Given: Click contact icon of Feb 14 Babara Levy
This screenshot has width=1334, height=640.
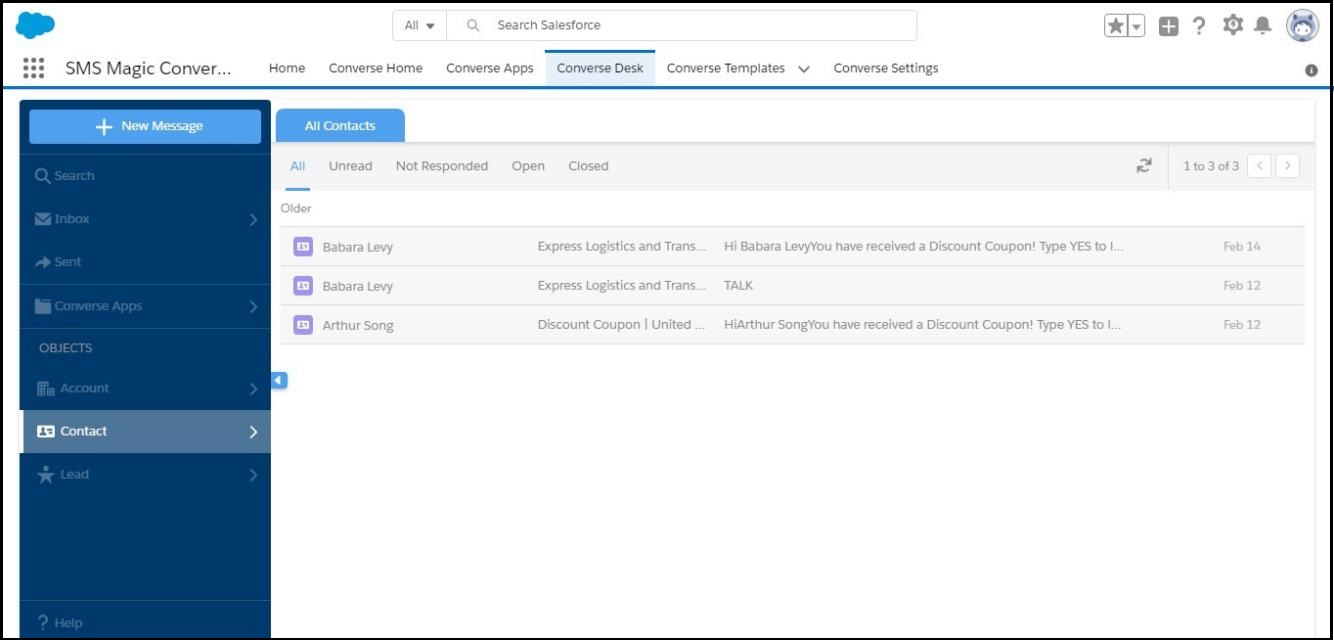Looking at the screenshot, I should coord(302,246).
